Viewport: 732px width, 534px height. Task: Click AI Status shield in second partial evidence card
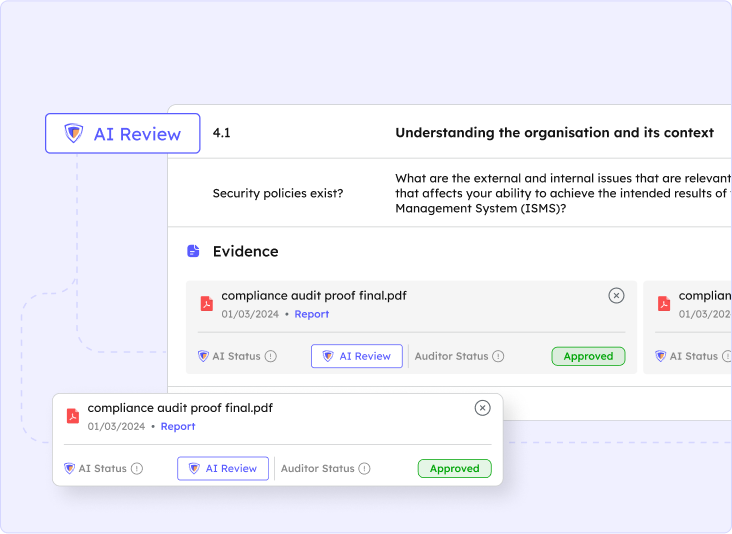click(660, 356)
